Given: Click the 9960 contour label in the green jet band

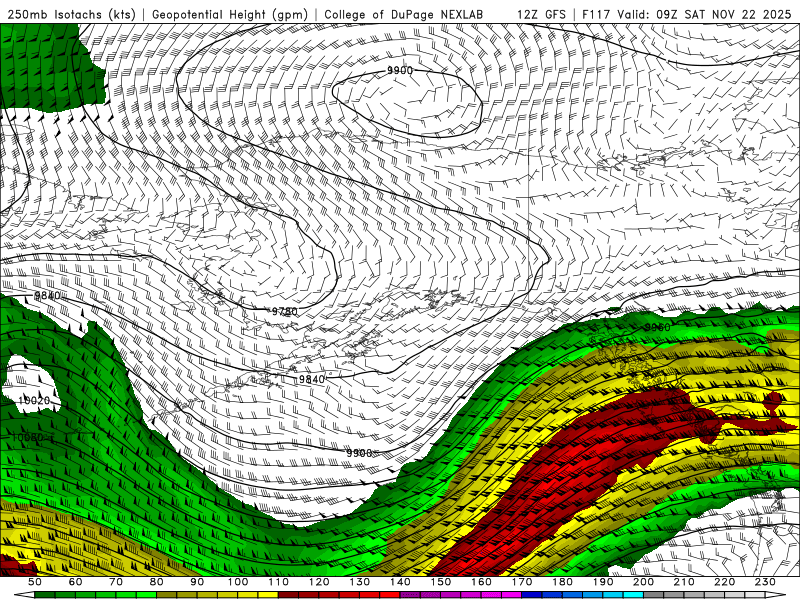Looking at the screenshot, I should pos(657,327).
